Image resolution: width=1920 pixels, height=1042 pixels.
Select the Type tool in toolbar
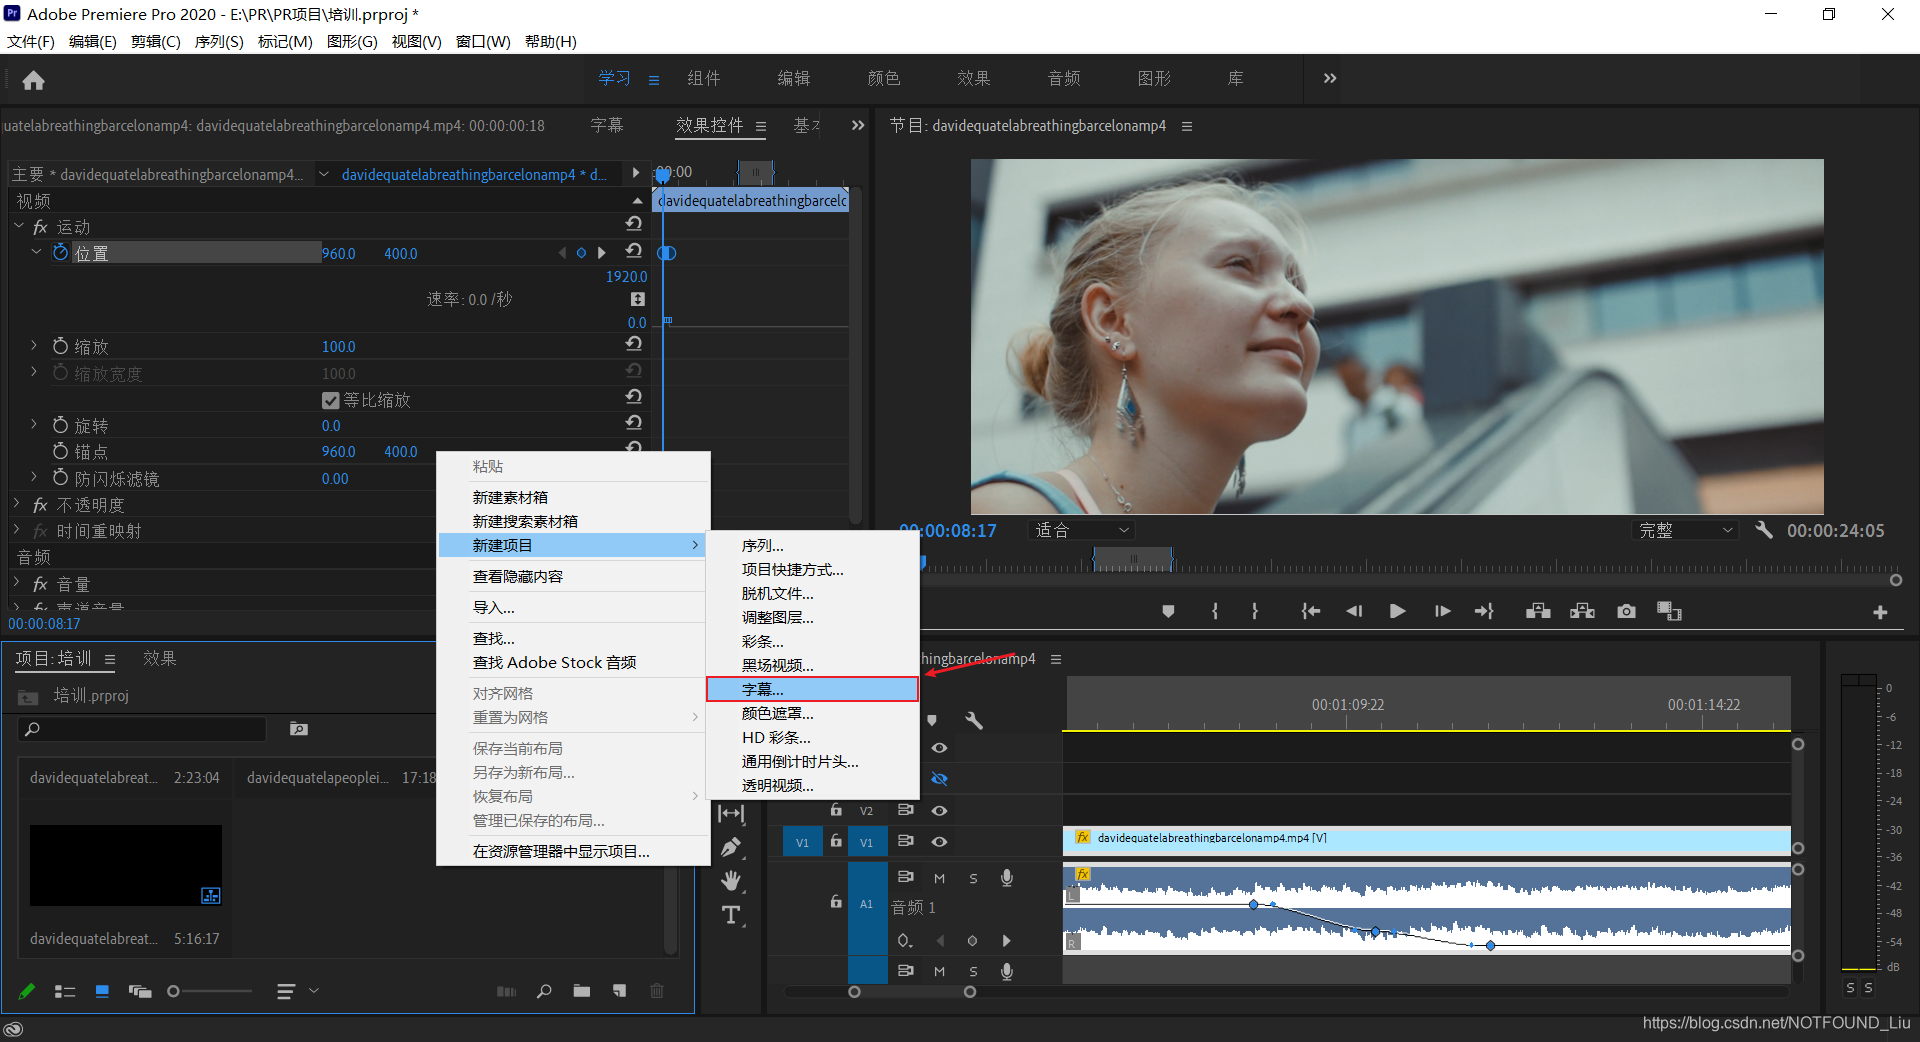(732, 915)
